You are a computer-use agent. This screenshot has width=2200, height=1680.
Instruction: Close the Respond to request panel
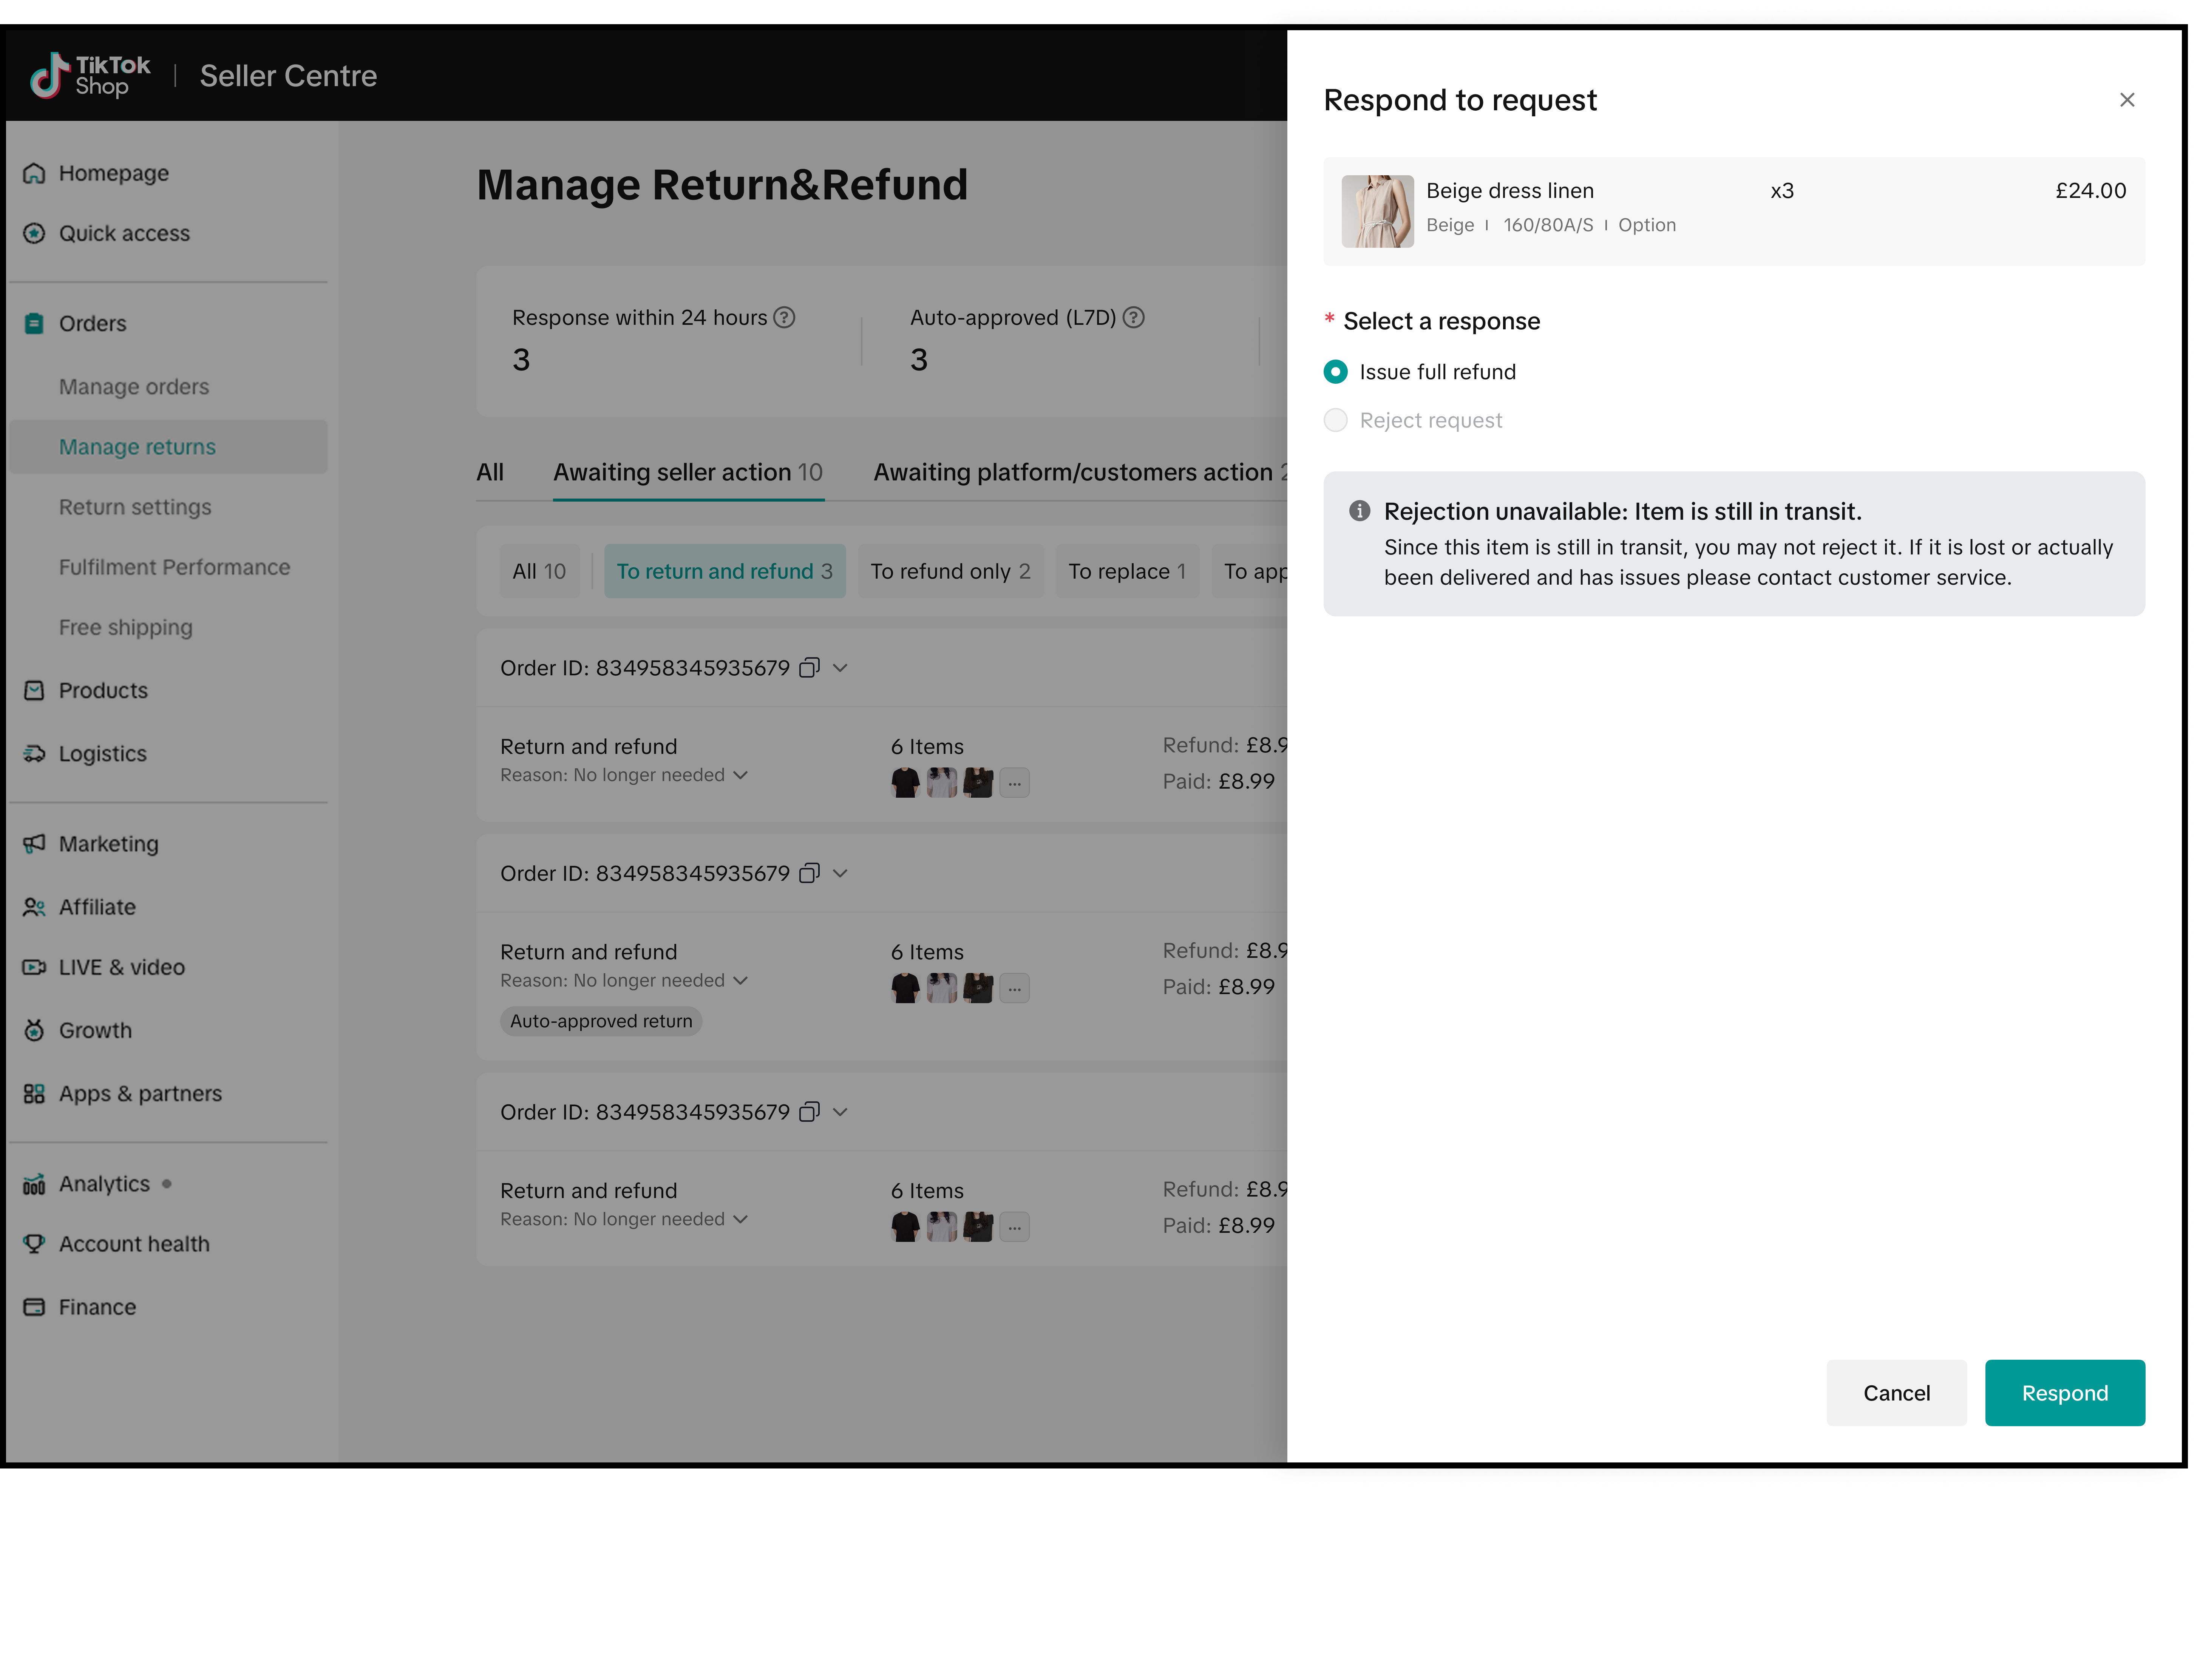pos(2128,100)
